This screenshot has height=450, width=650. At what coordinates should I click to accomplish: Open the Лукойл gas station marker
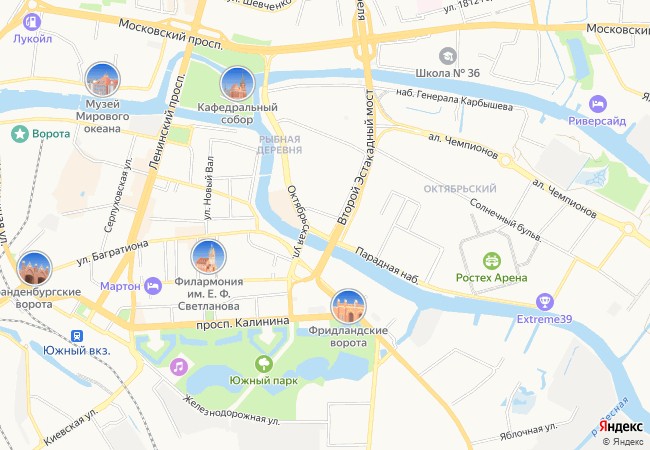pos(32,22)
